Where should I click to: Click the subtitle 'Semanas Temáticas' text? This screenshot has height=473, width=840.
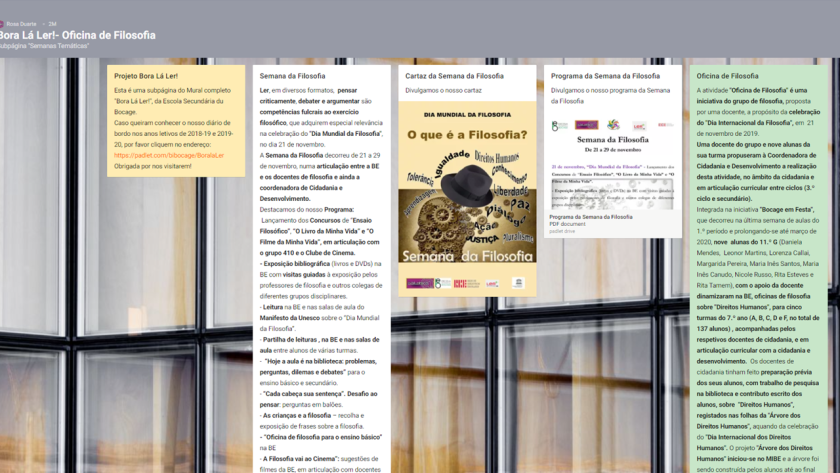pyautogui.click(x=45, y=46)
